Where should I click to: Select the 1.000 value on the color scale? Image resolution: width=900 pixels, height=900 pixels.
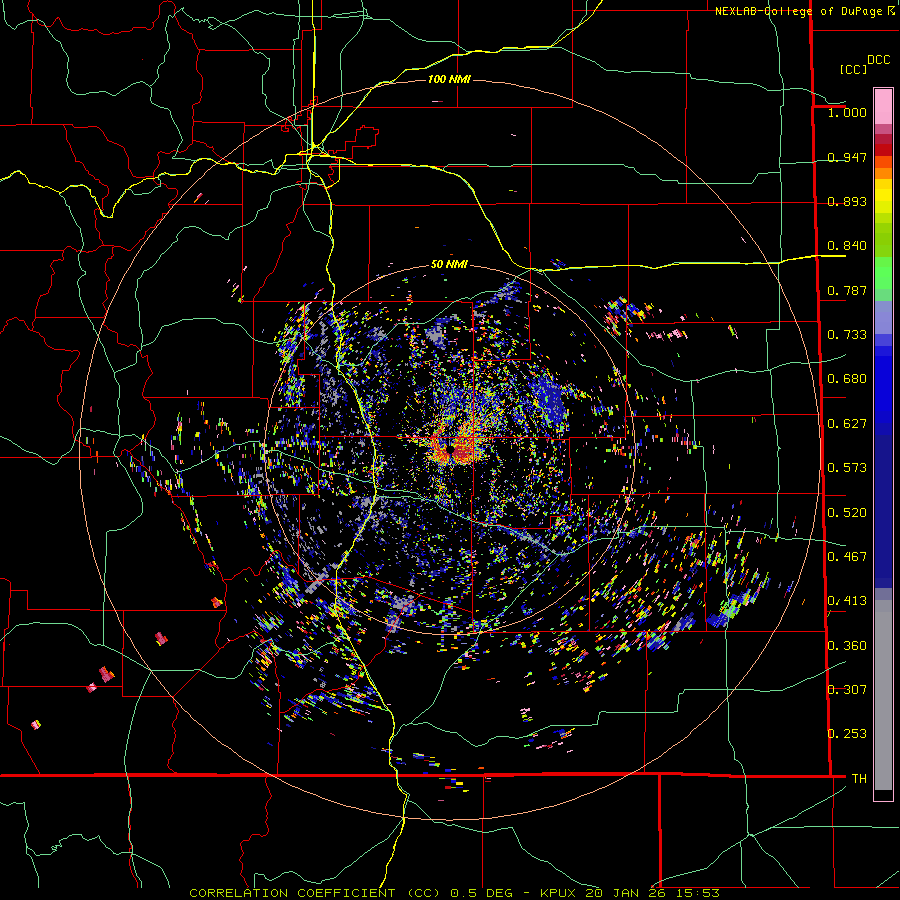[x=847, y=112]
